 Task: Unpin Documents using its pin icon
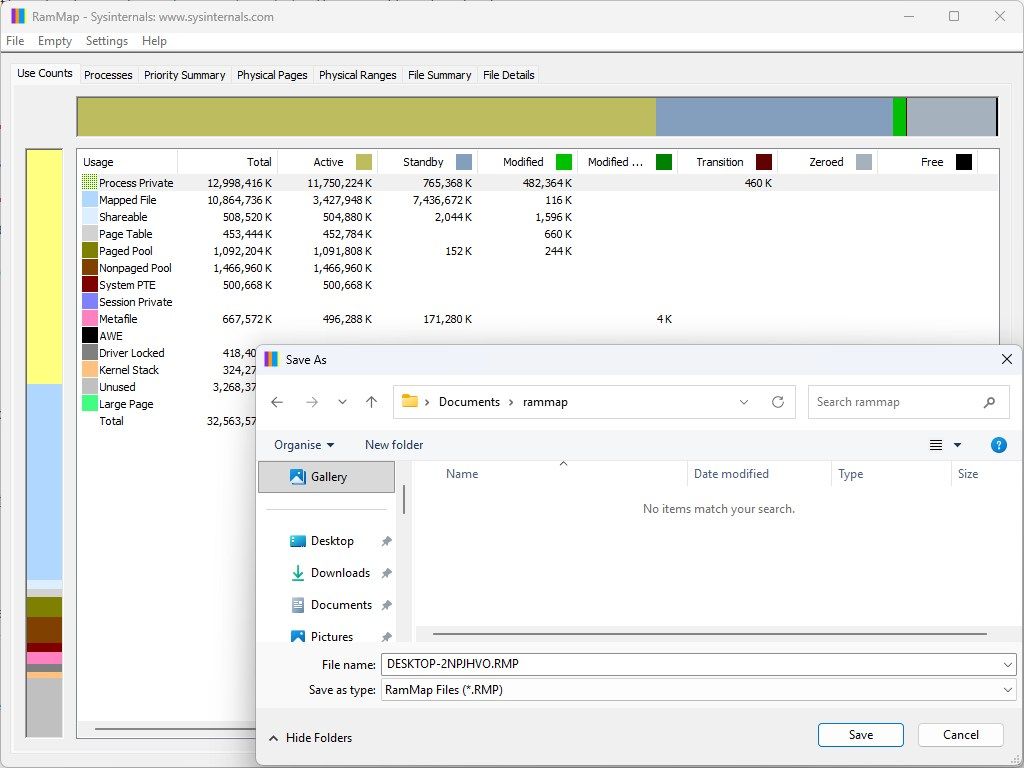(387, 605)
